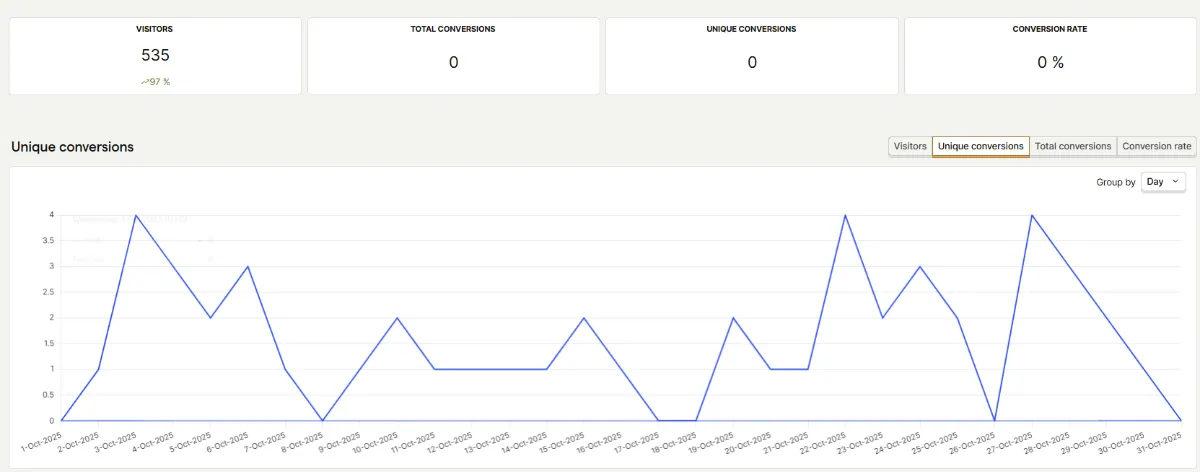The image size is (1200, 472).
Task: Switch to the Total conversions tab
Action: [1072, 146]
